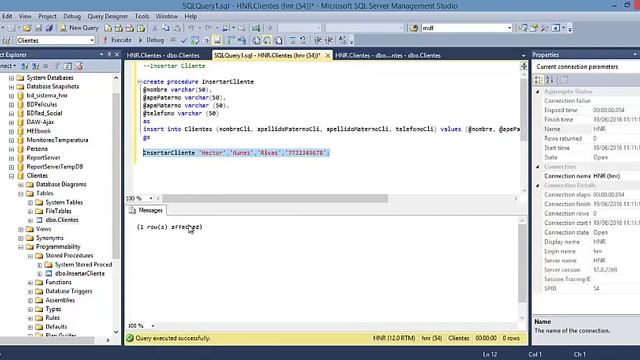Image resolution: width=640 pixels, height=360 pixels.
Task: Collapse the create procedure code block
Action: pyautogui.click(x=140, y=82)
